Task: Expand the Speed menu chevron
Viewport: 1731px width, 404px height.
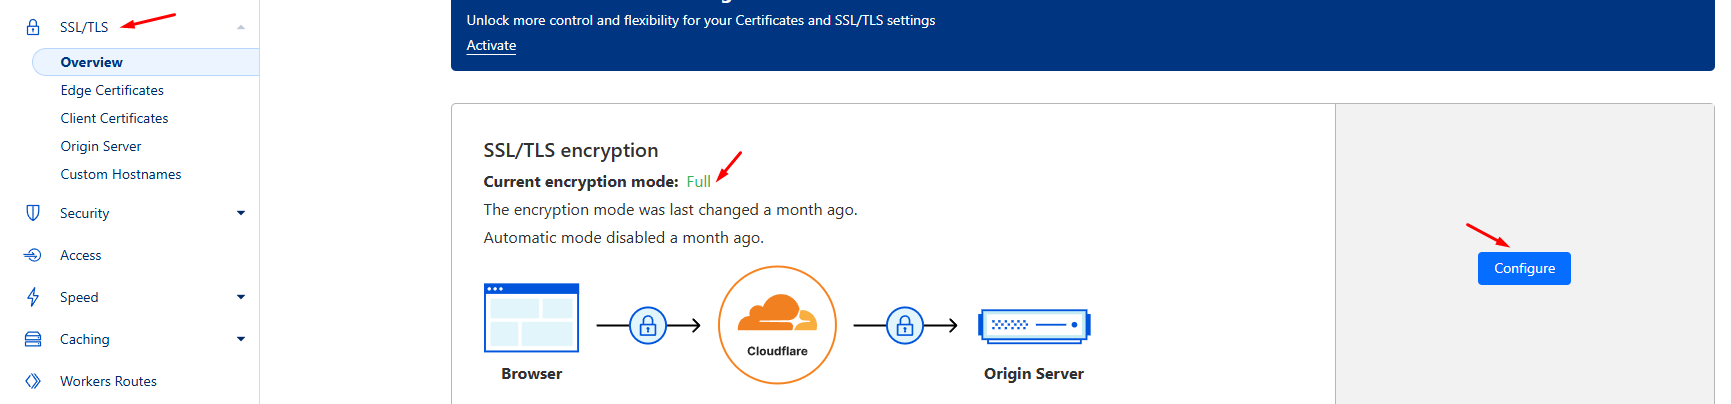Action: coord(241,297)
